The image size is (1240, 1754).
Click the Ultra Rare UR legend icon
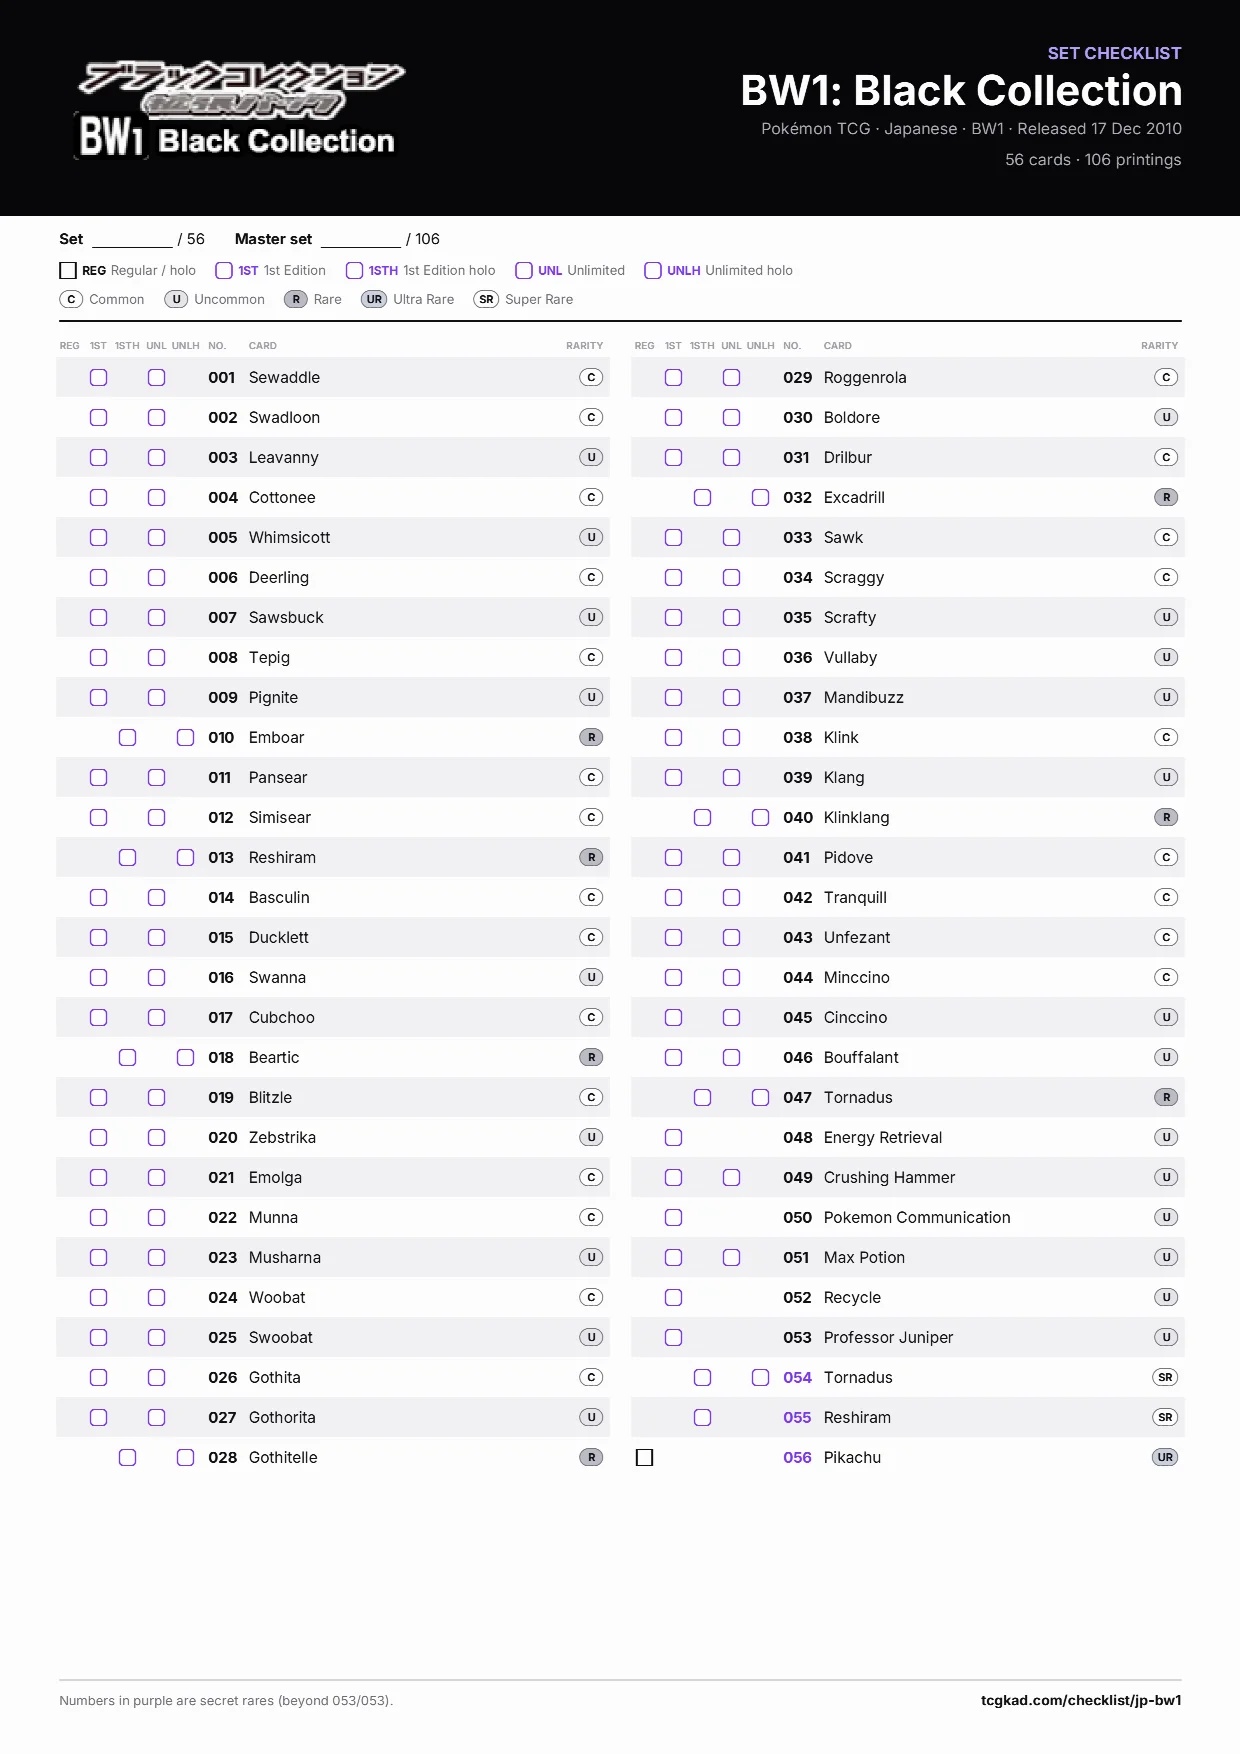pyautogui.click(x=374, y=299)
